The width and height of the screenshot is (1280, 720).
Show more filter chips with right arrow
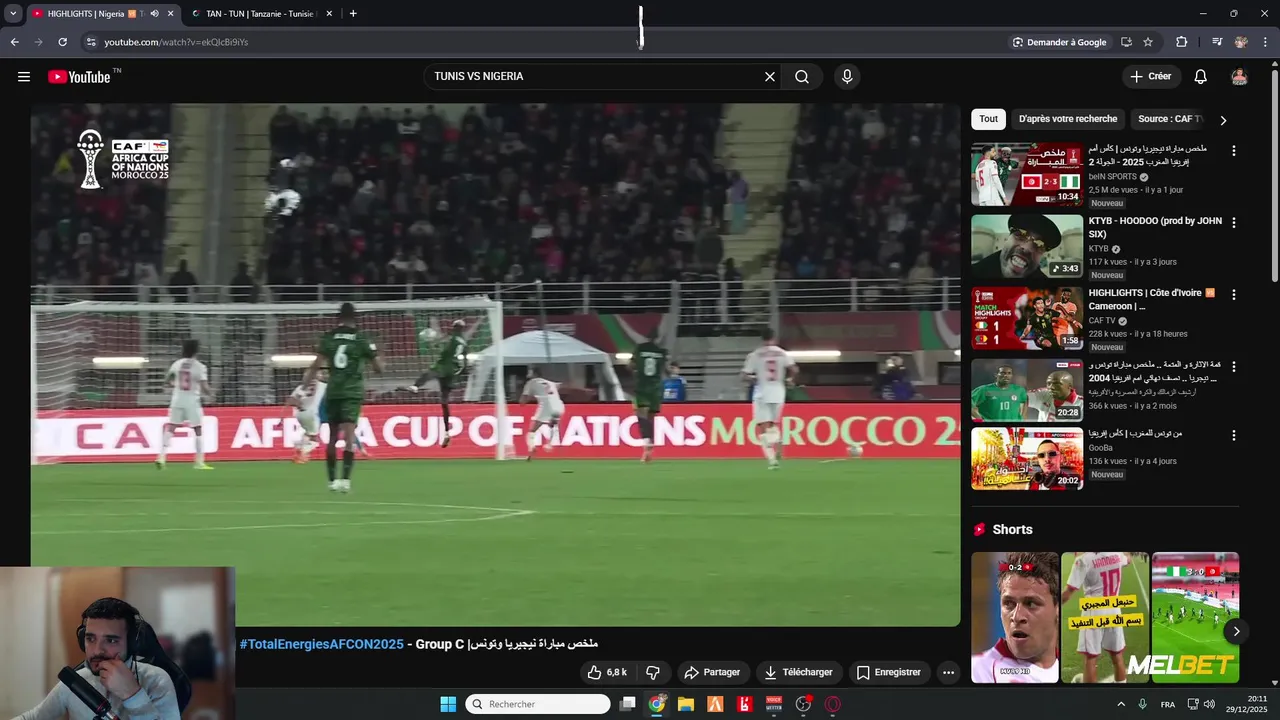pos(1223,120)
